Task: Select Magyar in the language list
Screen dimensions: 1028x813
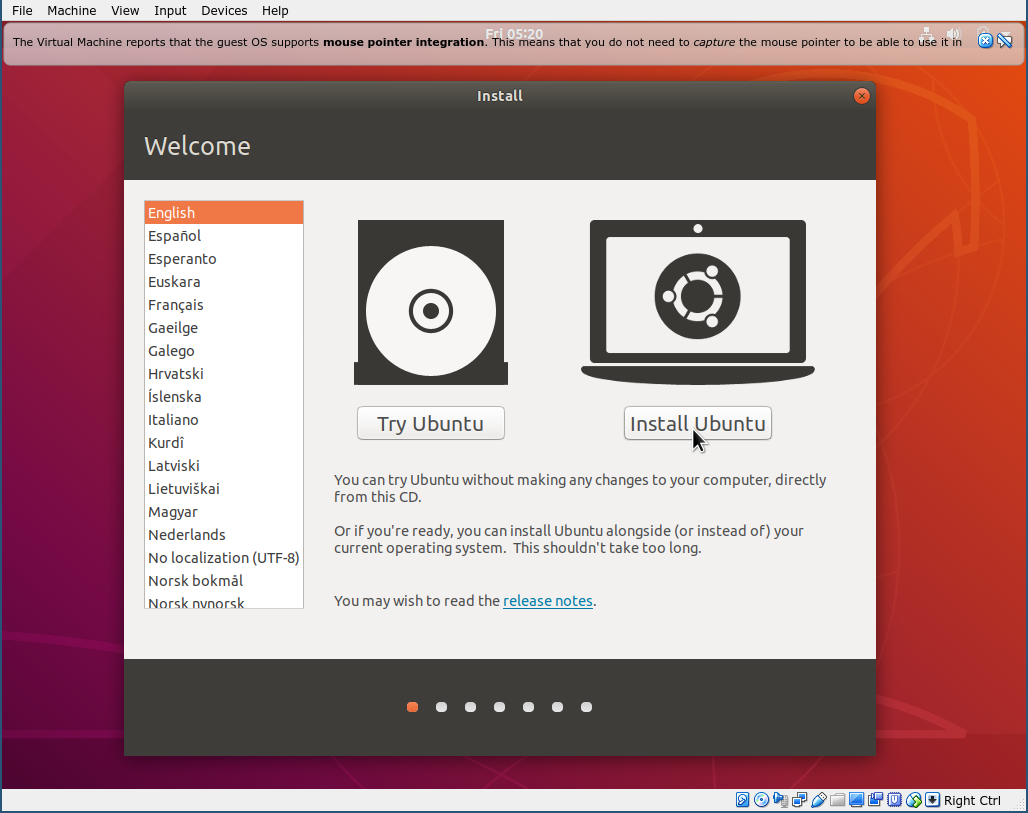Action: (224, 511)
